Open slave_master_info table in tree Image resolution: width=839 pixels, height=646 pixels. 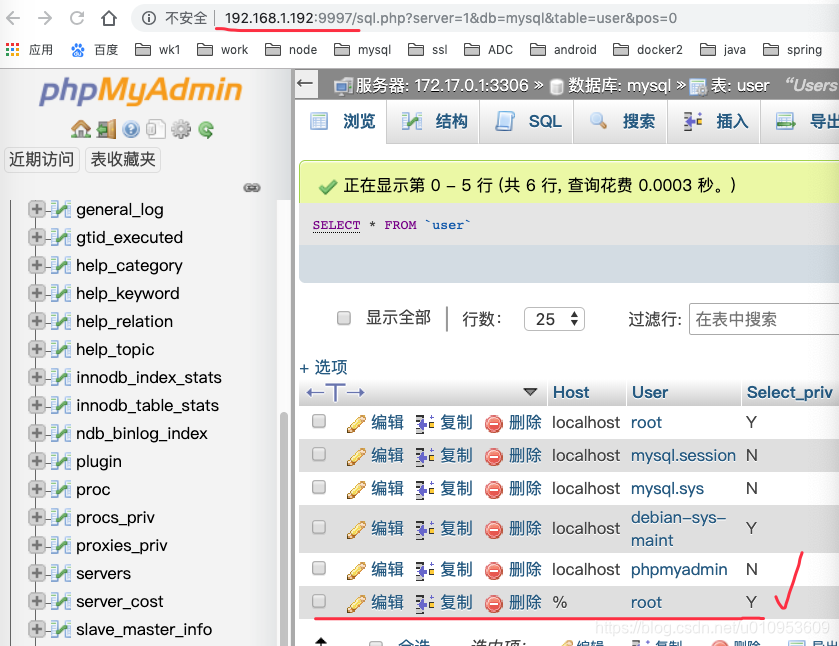pyautogui.click(x=144, y=629)
